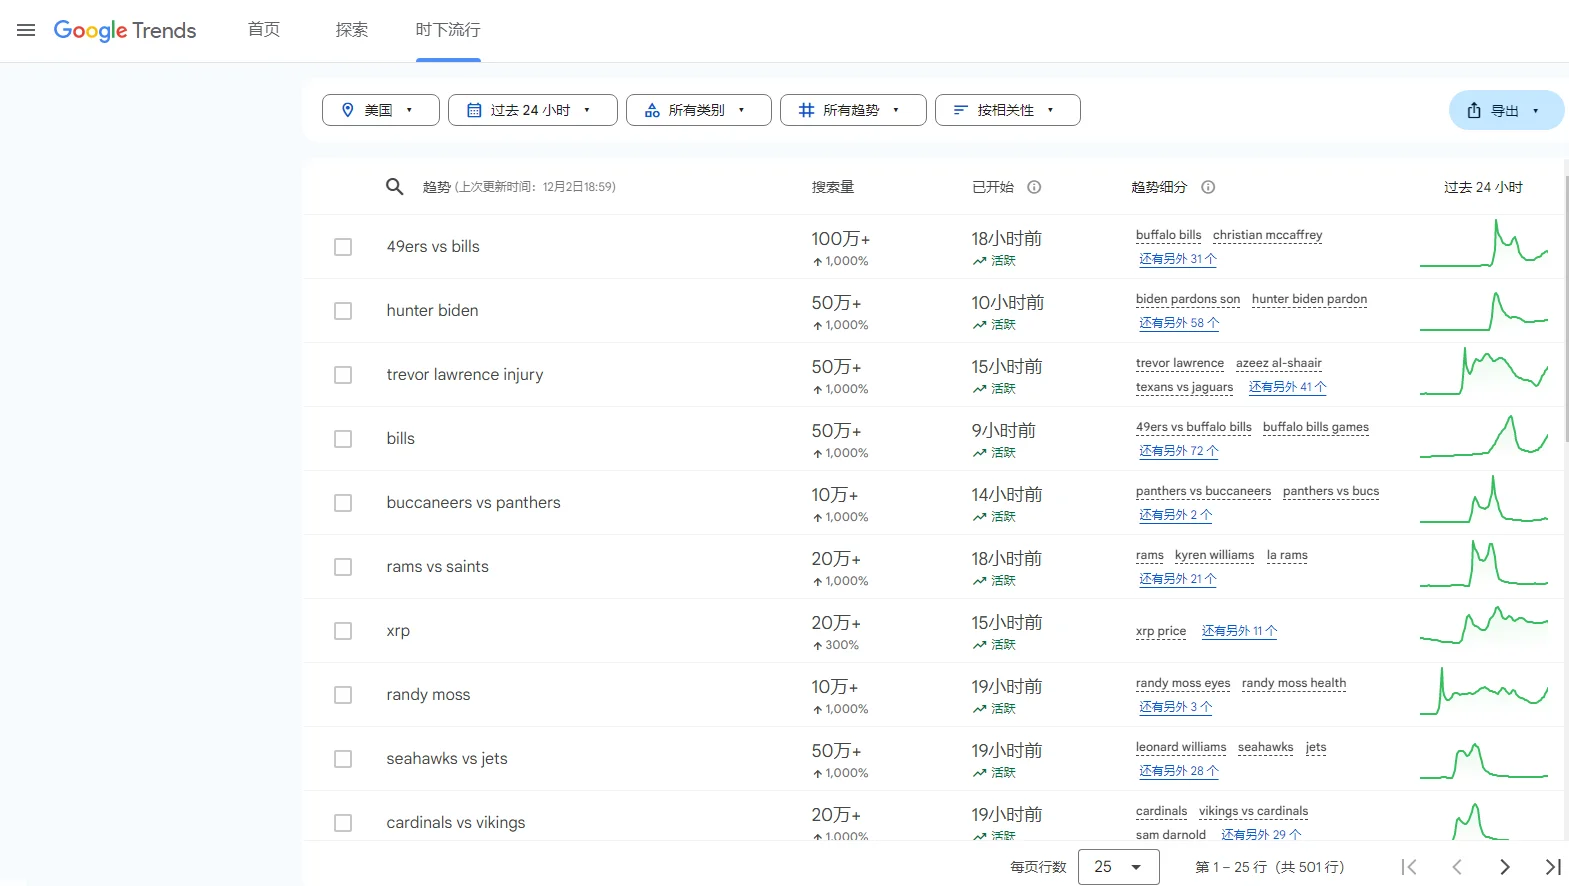Go to the next page

1505,867
